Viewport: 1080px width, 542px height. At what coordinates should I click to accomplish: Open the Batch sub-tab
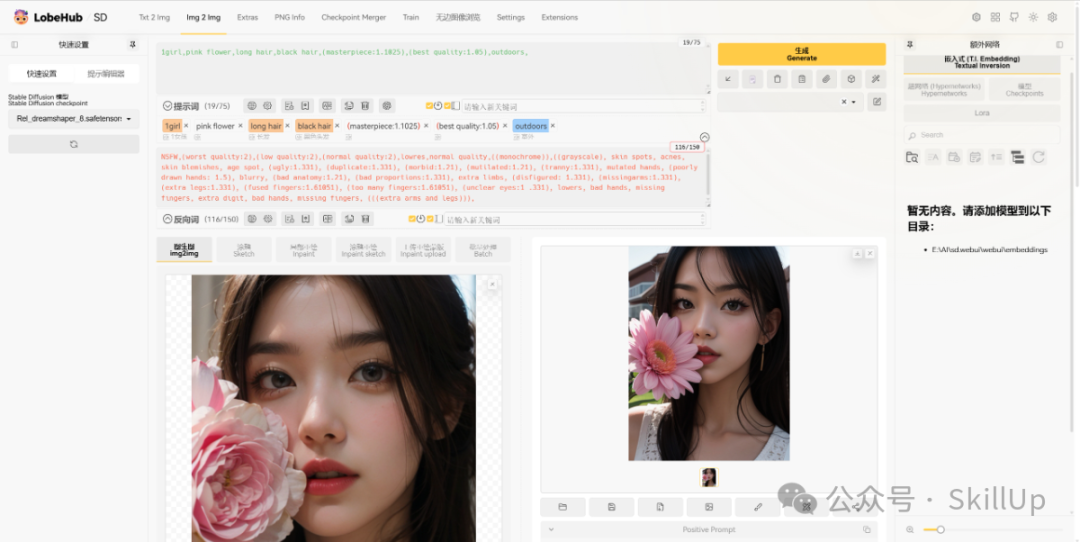483,249
